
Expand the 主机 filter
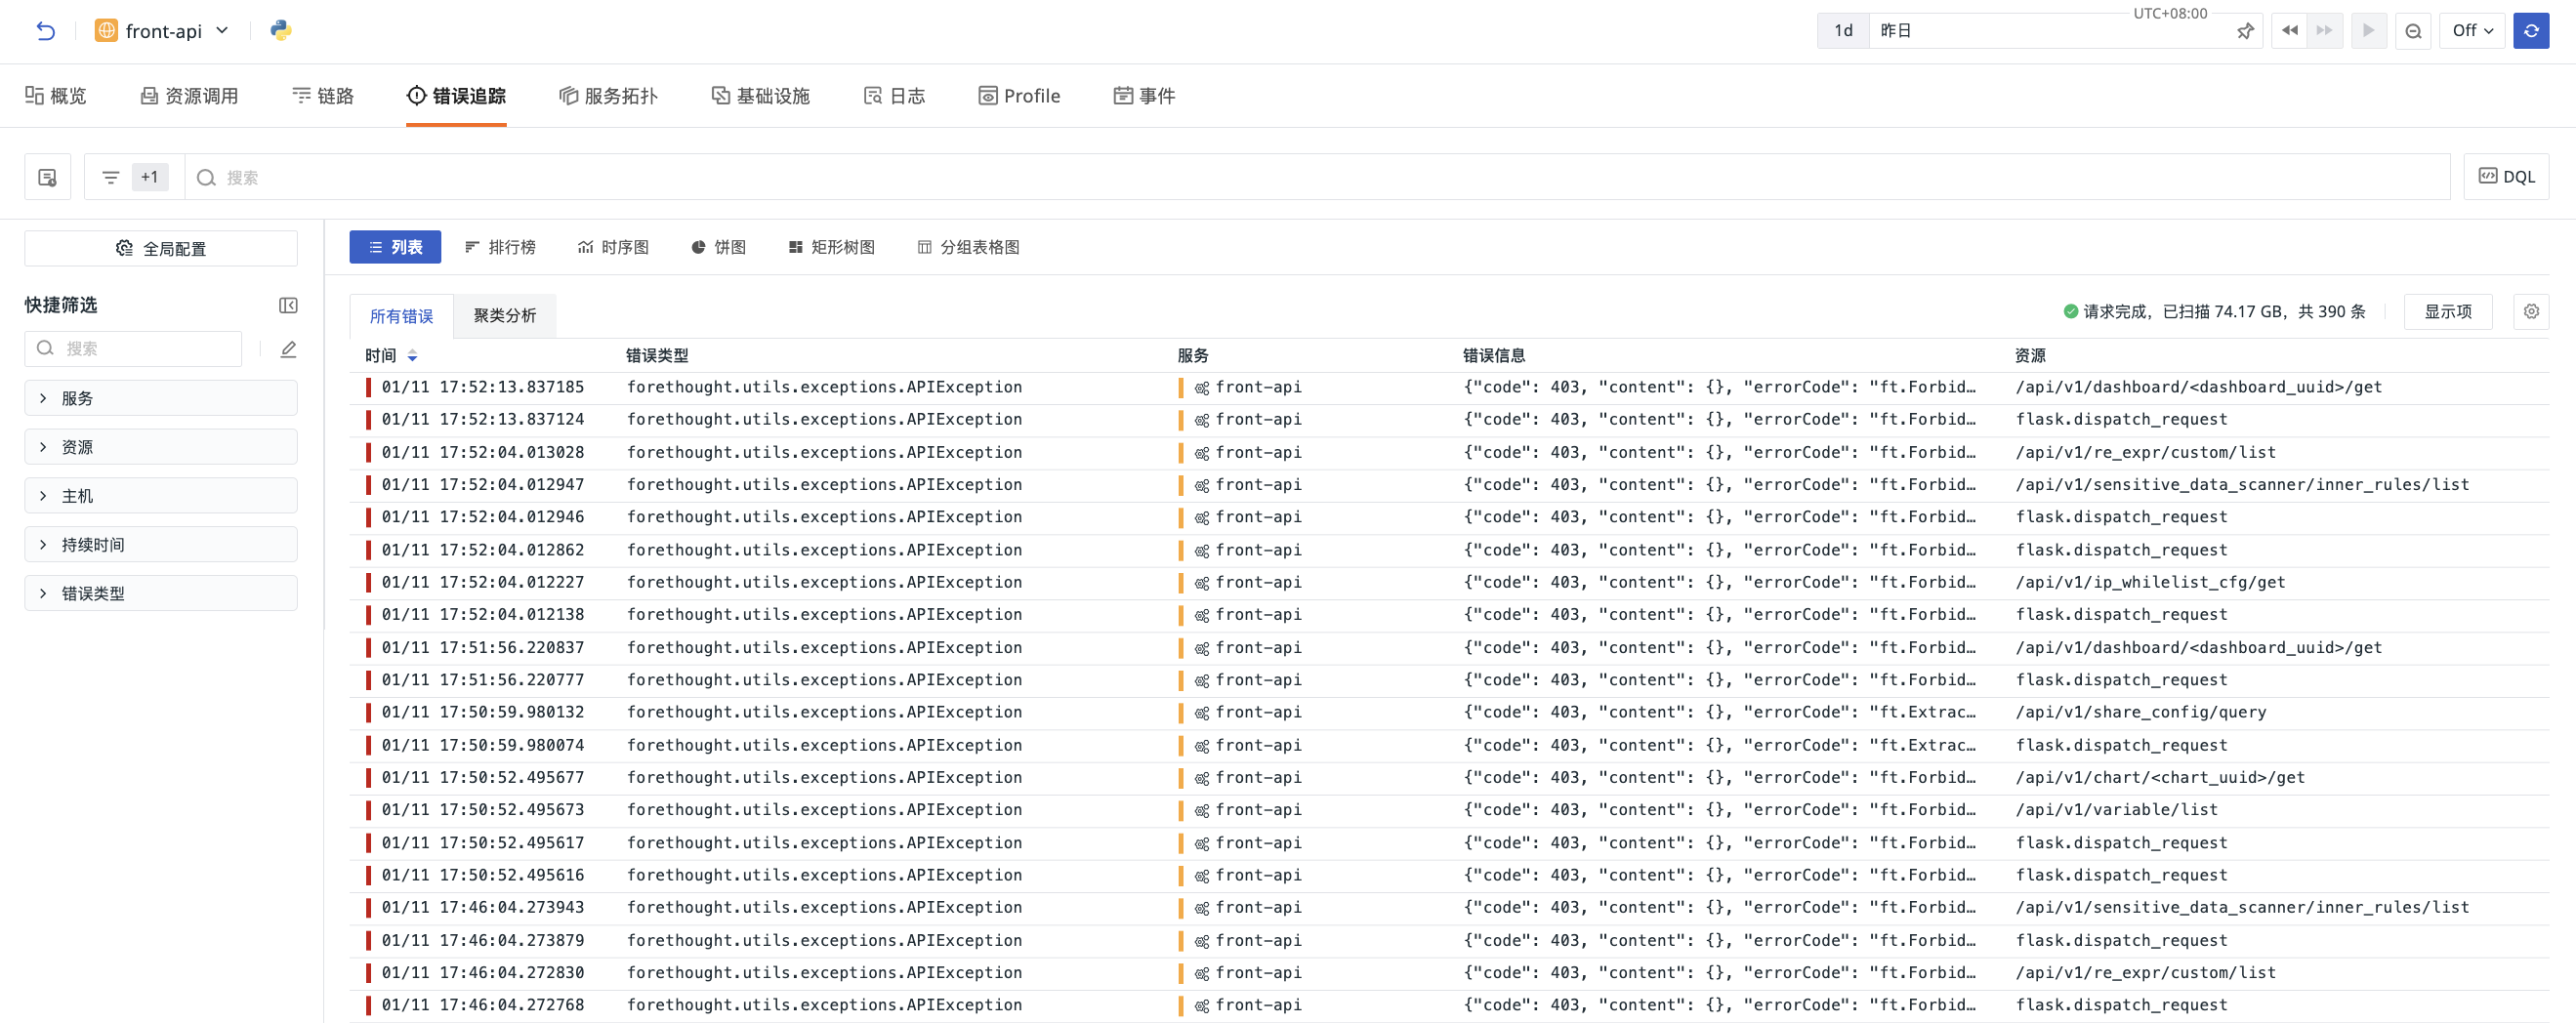coord(161,496)
